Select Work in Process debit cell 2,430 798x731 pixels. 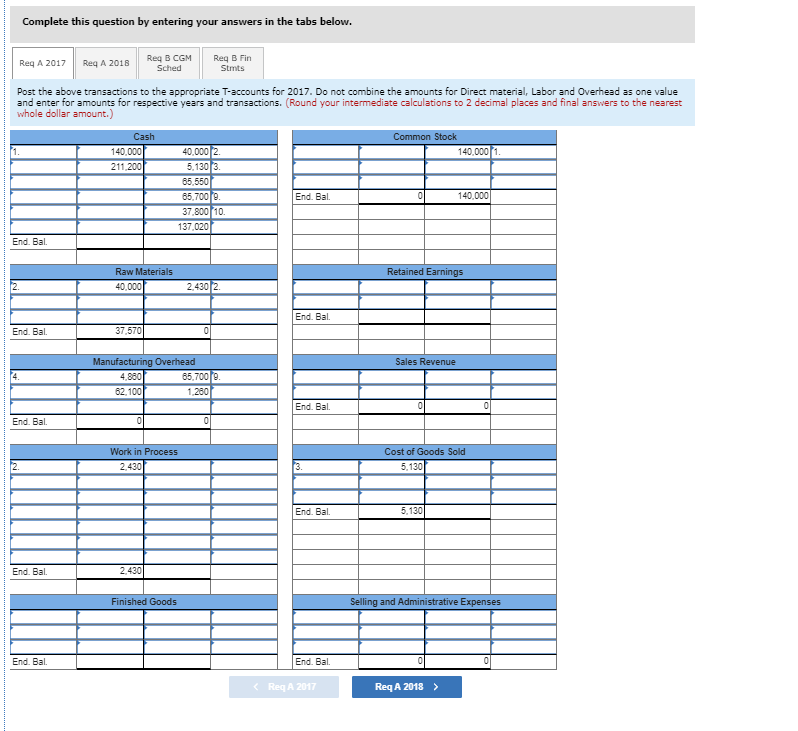[x=110, y=466]
